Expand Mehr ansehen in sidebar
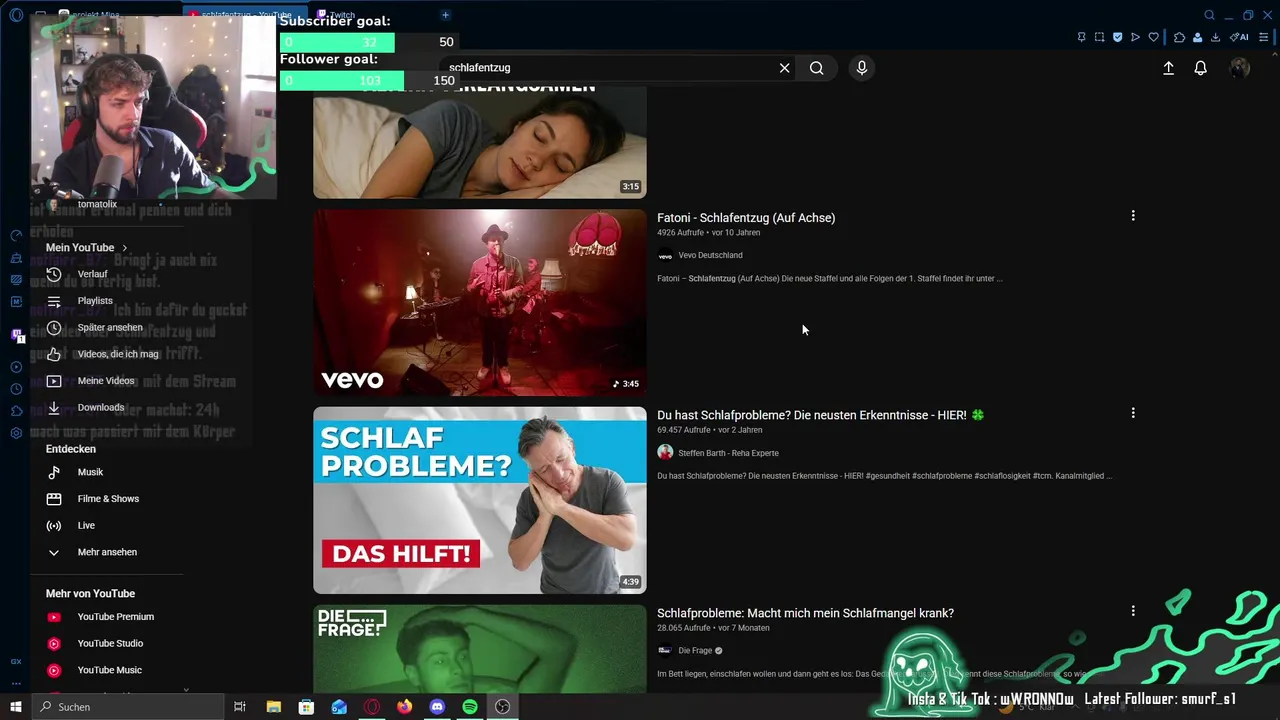1280x720 pixels. (x=108, y=552)
